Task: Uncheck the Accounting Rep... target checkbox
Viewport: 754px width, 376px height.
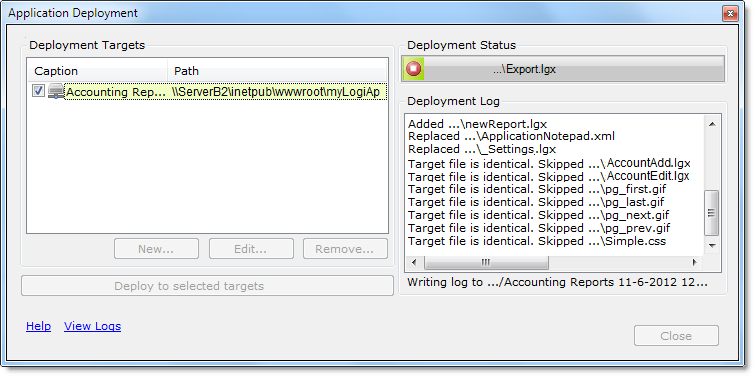Action: click(x=38, y=90)
